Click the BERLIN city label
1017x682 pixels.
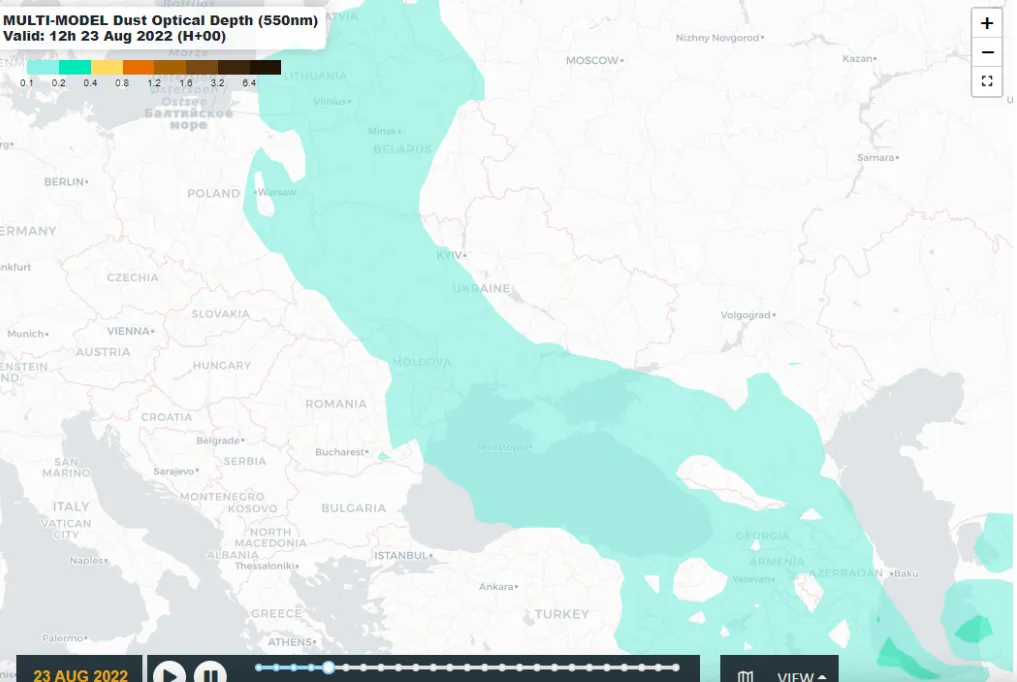[64, 182]
